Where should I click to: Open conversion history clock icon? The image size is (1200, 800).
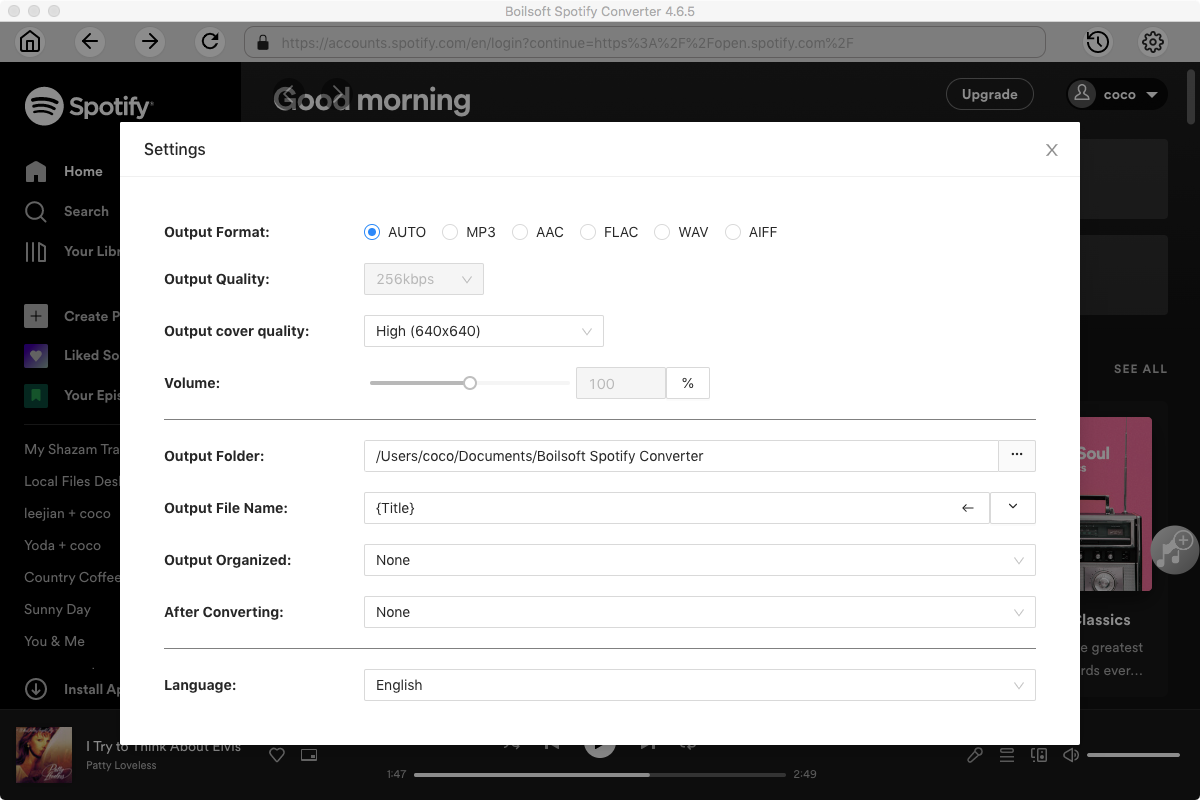pyautogui.click(x=1097, y=42)
